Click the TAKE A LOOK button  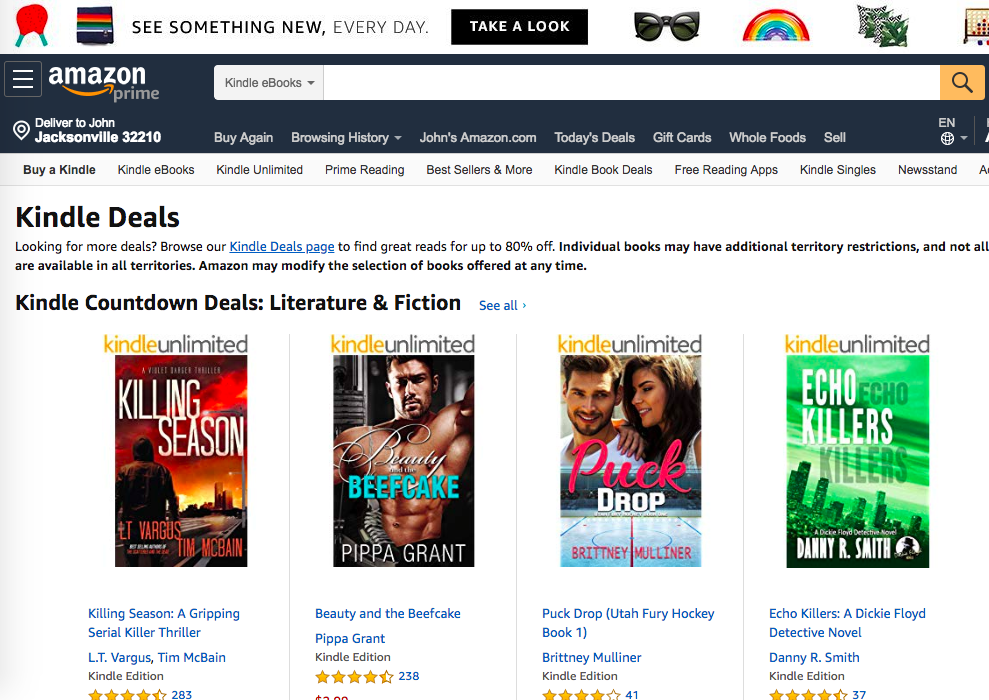coord(519,26)
